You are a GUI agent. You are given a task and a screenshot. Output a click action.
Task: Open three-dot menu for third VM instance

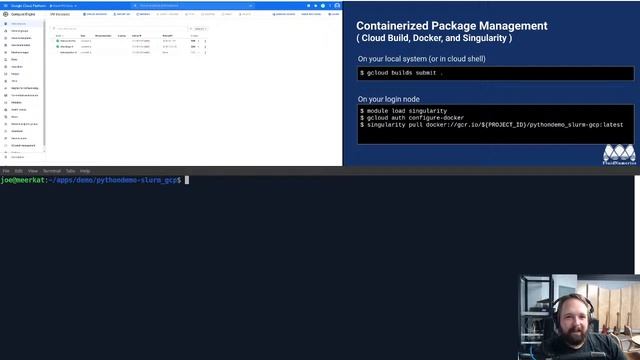[205, 52]
